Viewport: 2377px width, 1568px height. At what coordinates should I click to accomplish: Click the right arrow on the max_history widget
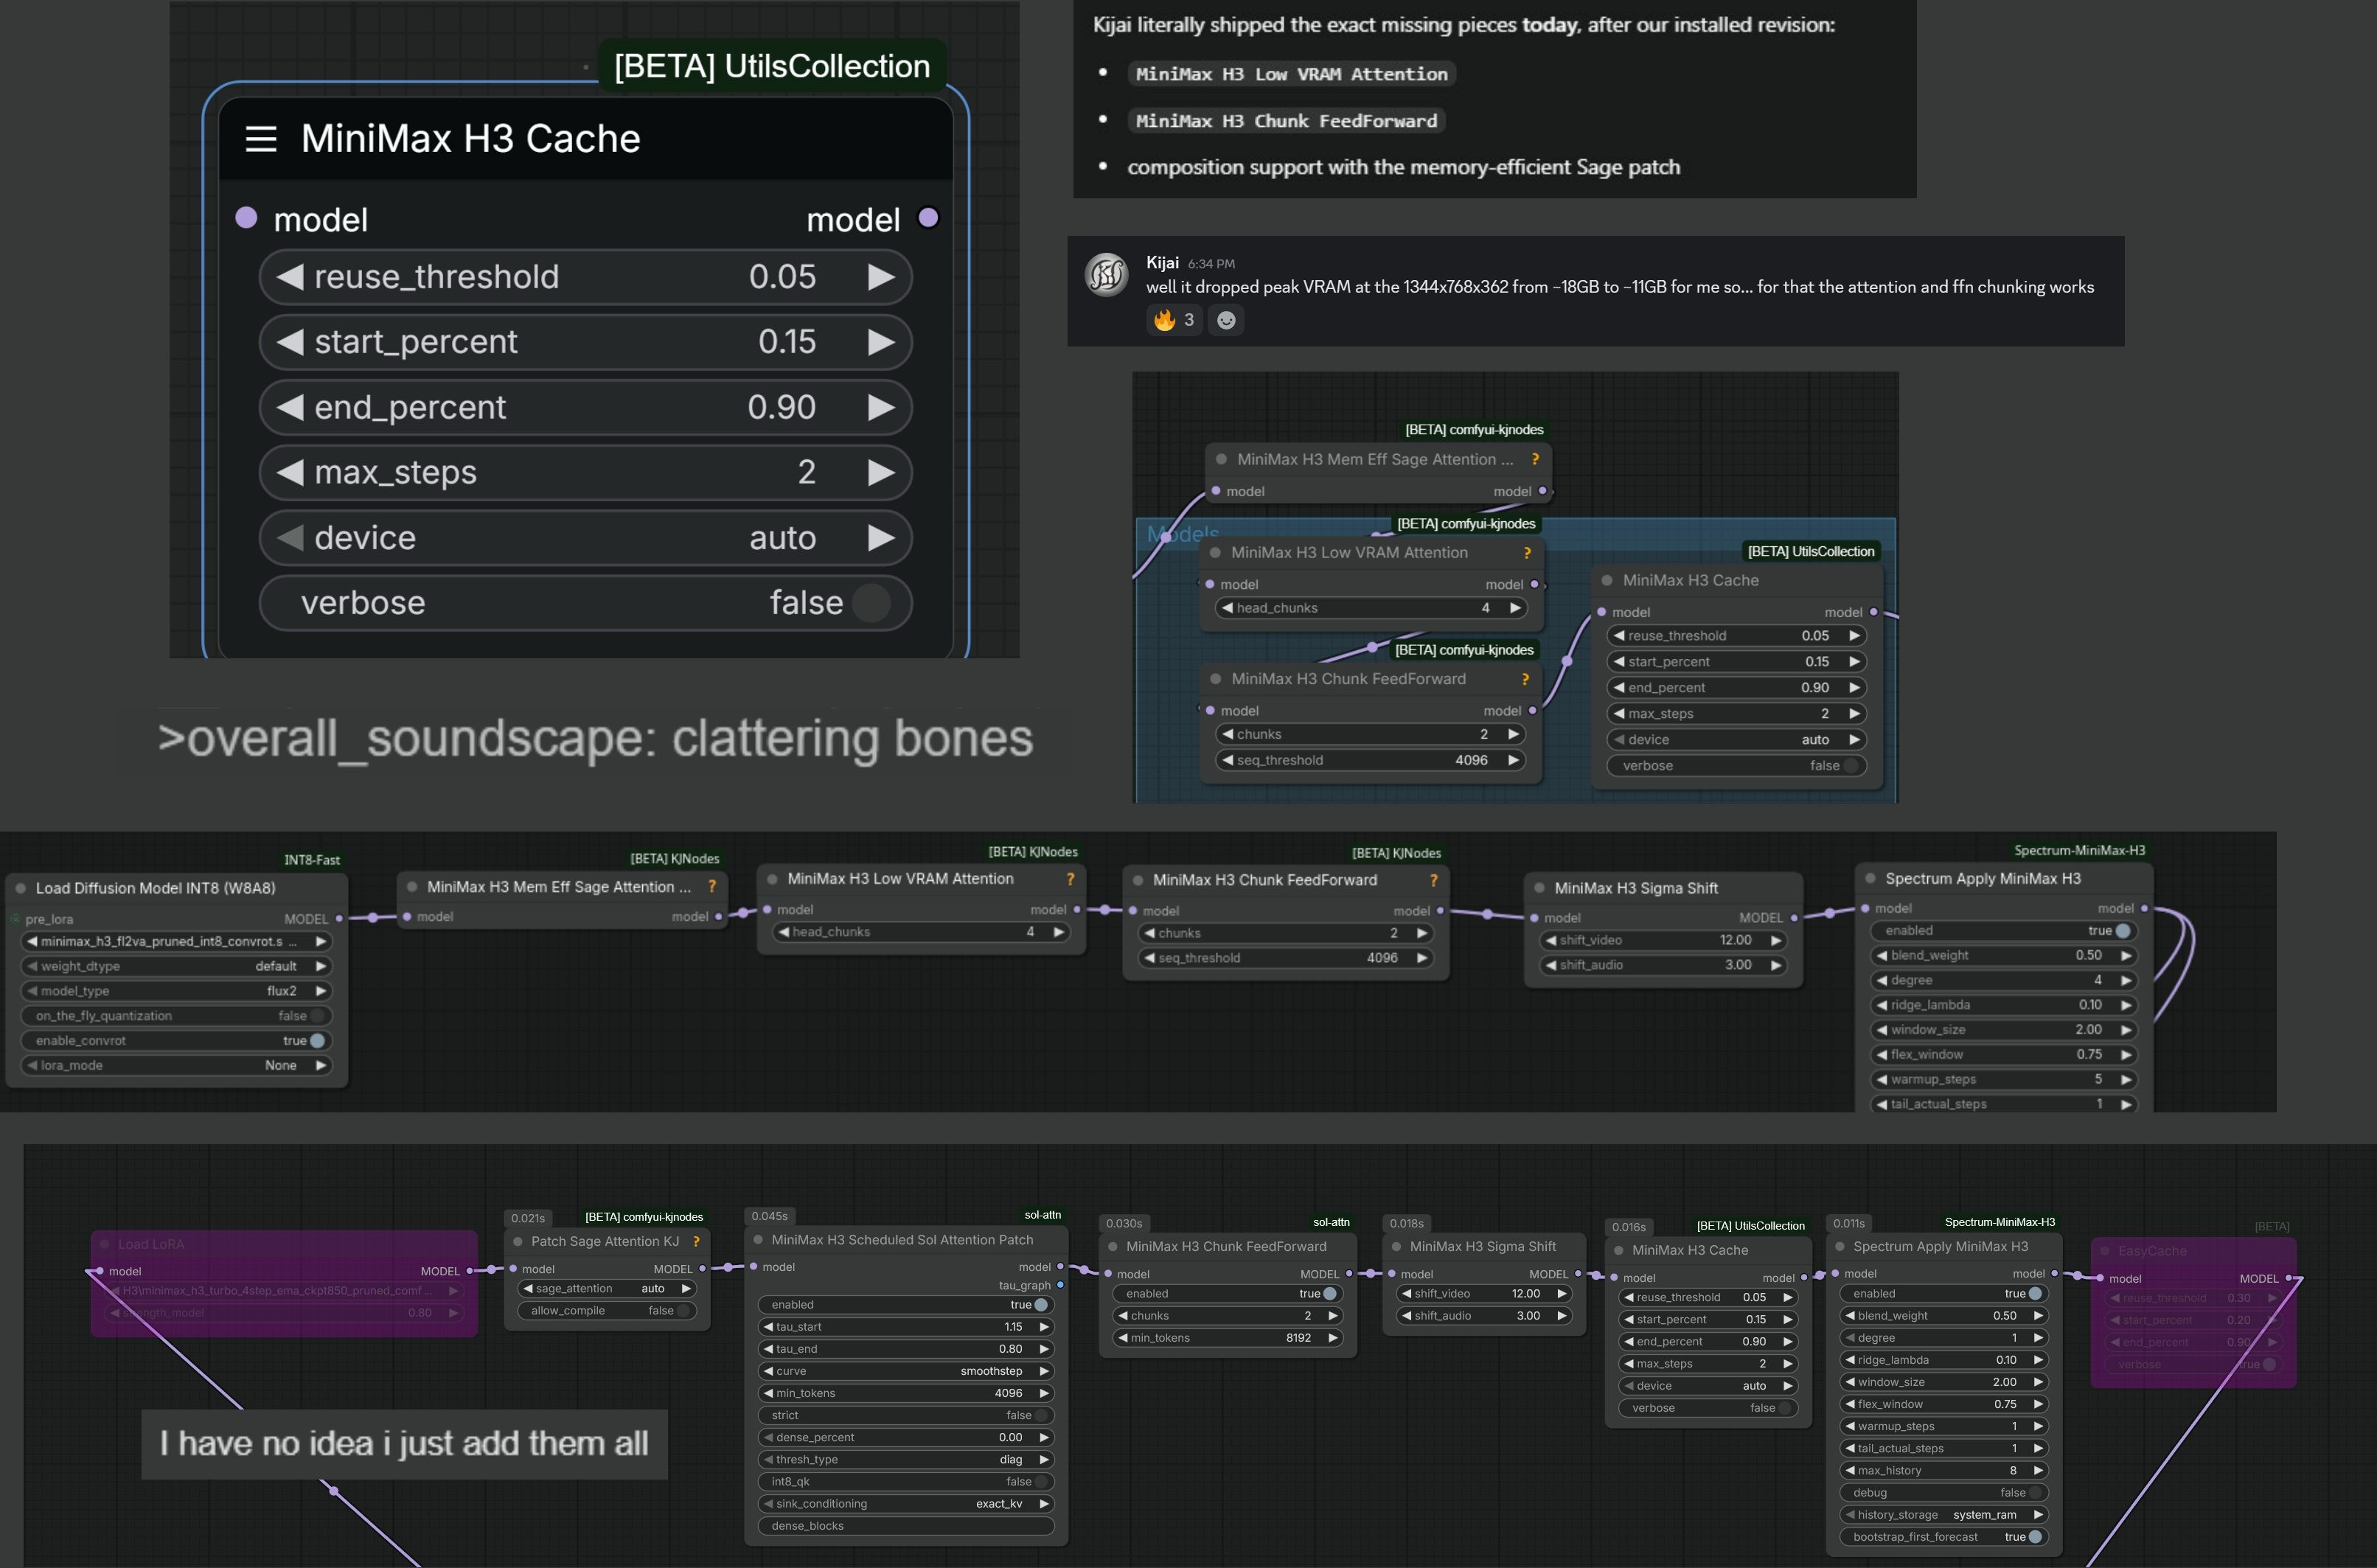click(x=2038, y=1471)
